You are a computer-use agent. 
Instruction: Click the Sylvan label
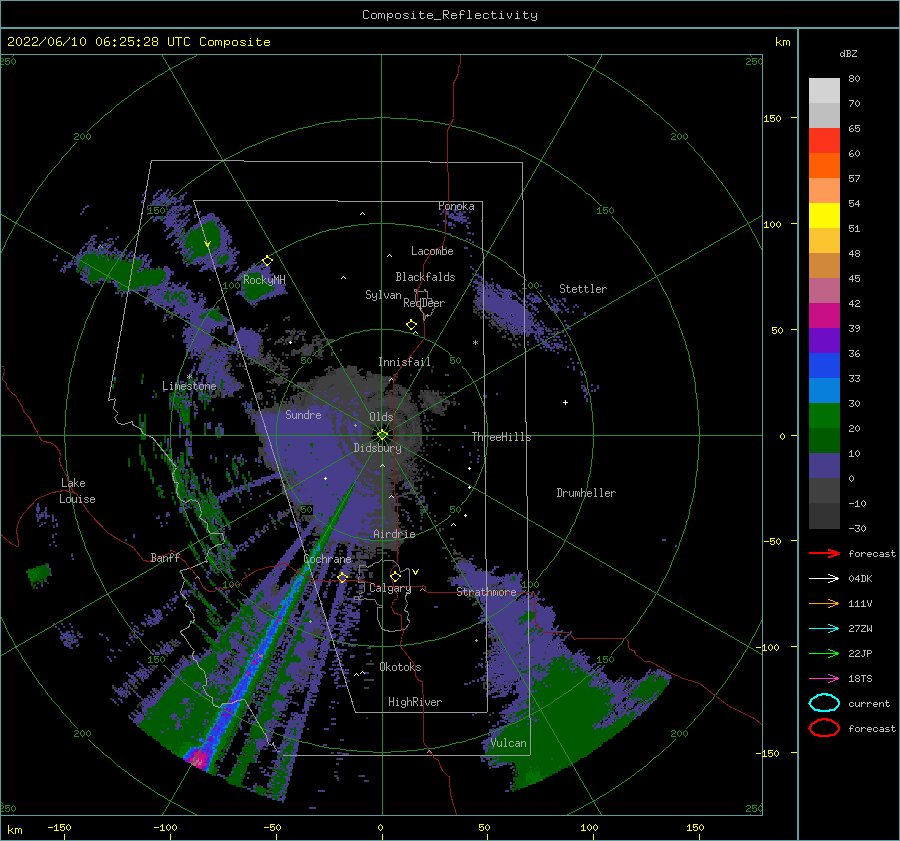[383, 295]
